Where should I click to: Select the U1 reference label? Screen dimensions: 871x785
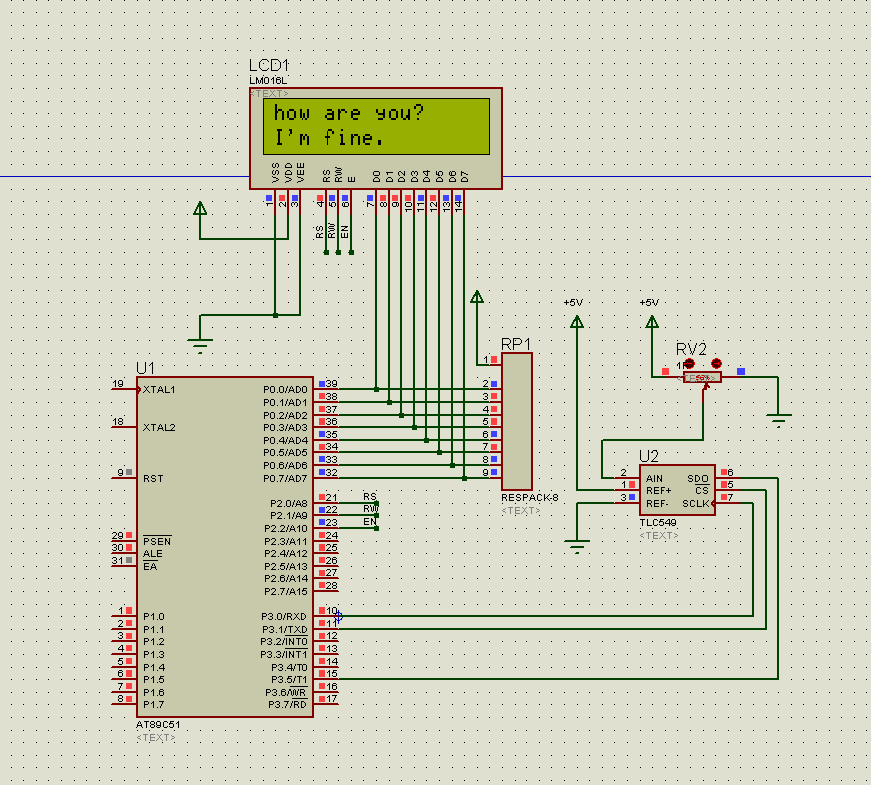coord(145,368)
